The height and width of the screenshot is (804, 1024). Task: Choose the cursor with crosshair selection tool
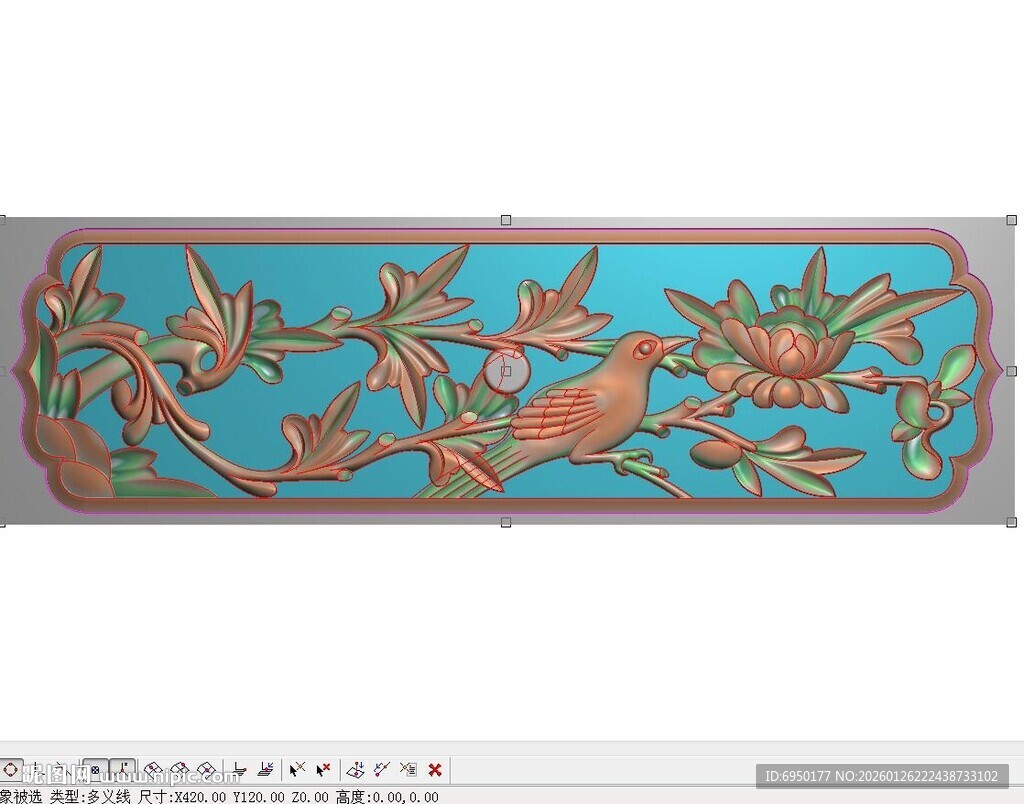coord(297,769)
